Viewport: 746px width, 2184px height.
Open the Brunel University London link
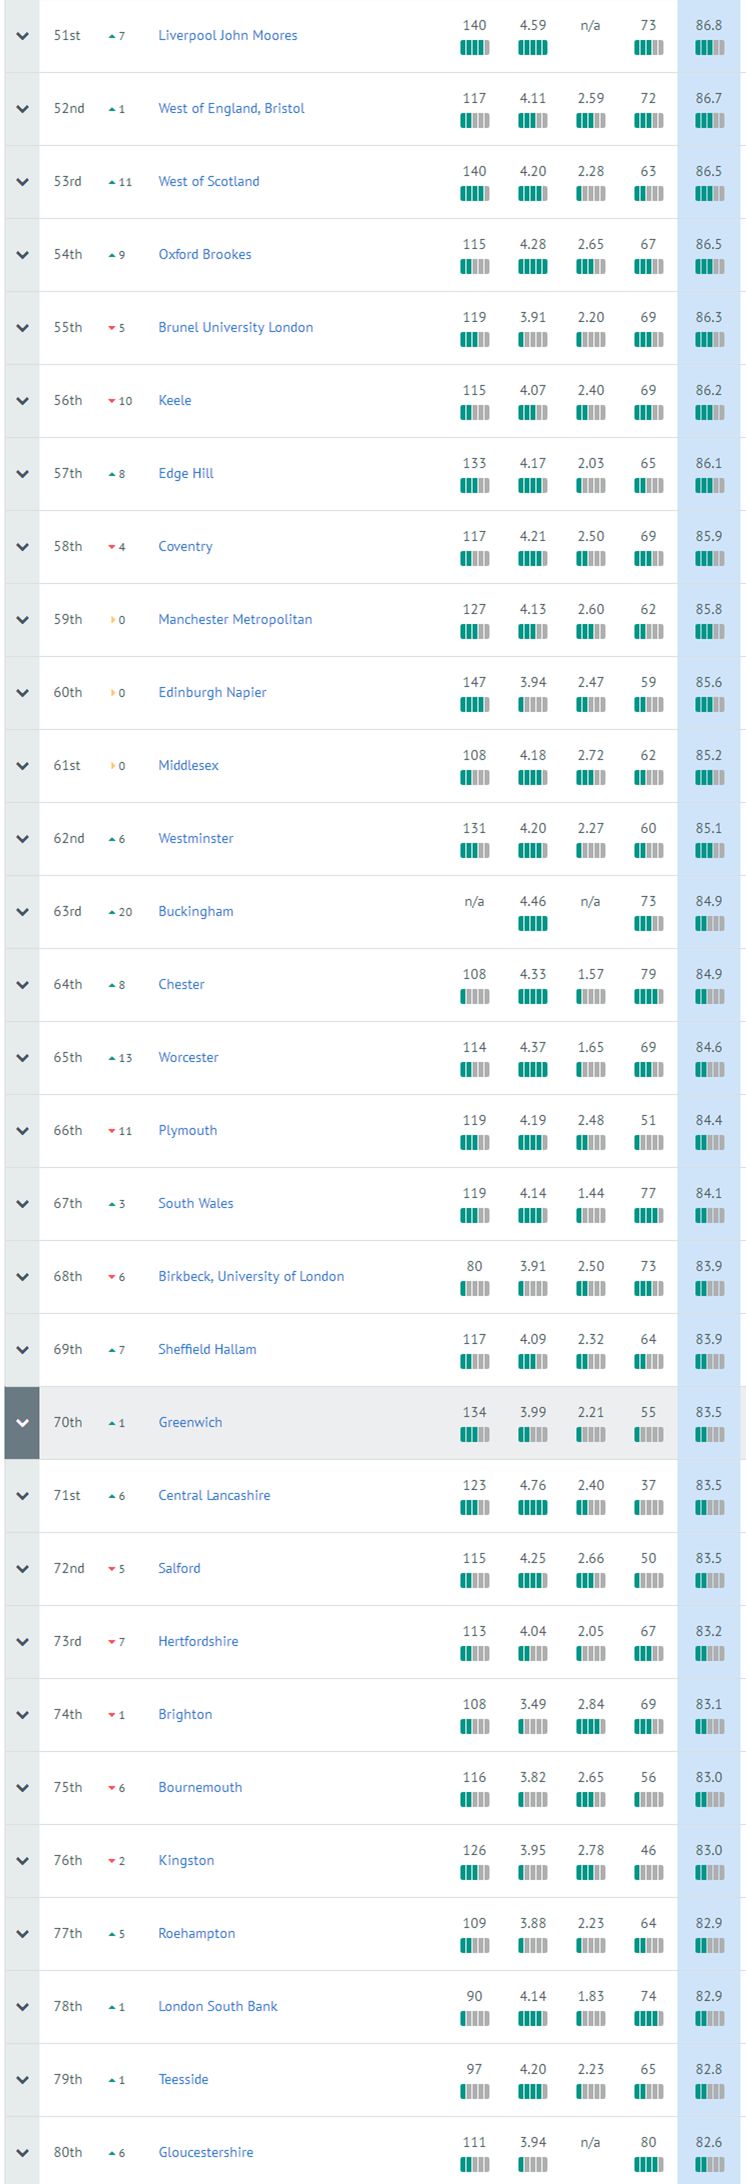(x=236, y=327)
